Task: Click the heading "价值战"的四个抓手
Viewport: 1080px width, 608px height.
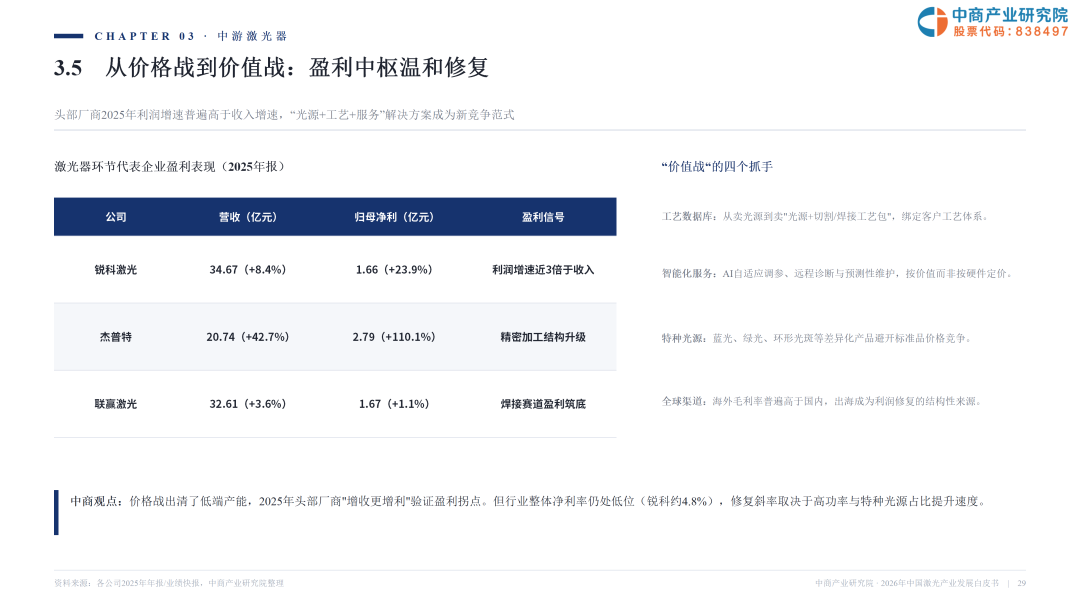Action: pyautogui.click(x=717, y=167)
